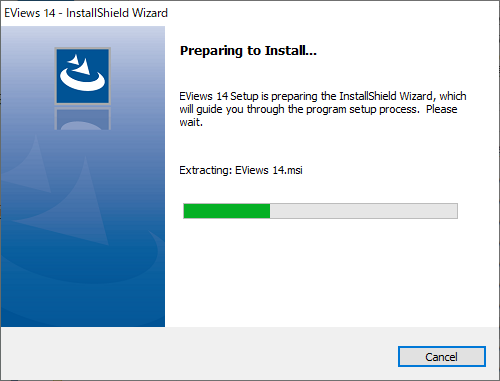Click the unfilled gray portion of progress bar

pyautogui.click(x=364, y=211)
